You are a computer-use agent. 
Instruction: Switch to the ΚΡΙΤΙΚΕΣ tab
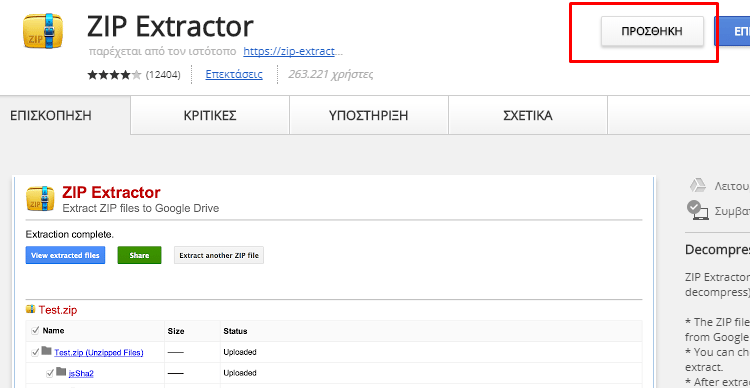coord(210,115)
